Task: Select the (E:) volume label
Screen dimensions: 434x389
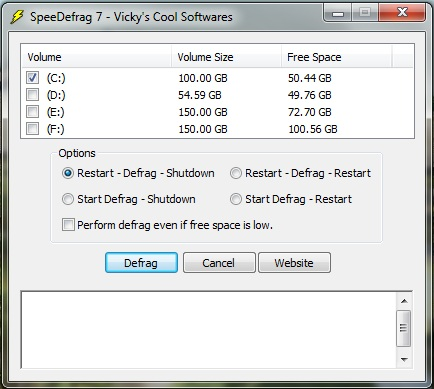Action: tap(56, 112)
